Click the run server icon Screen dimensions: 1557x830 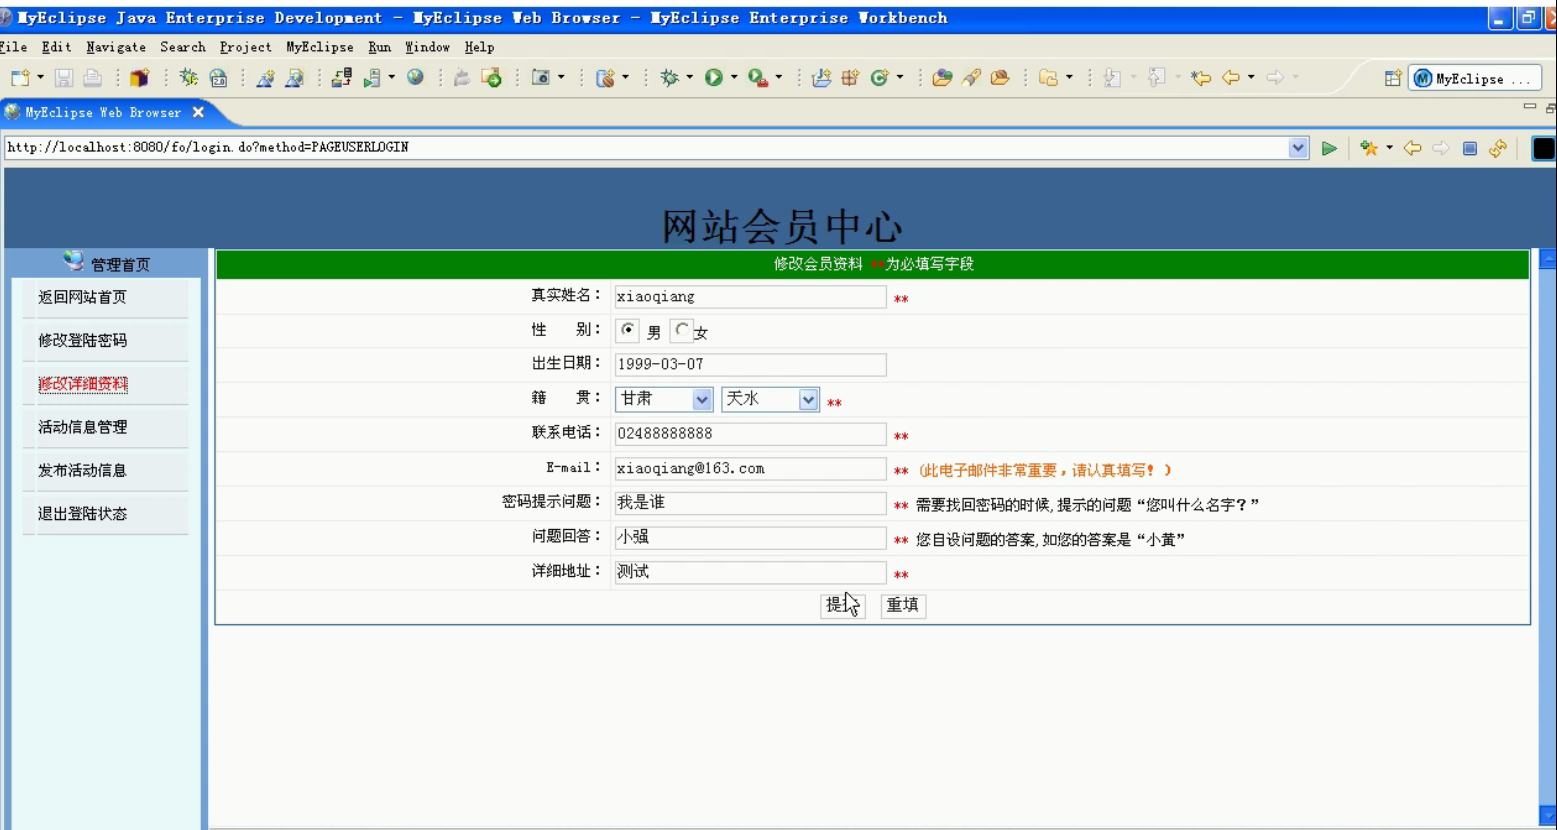click(372, 78)
